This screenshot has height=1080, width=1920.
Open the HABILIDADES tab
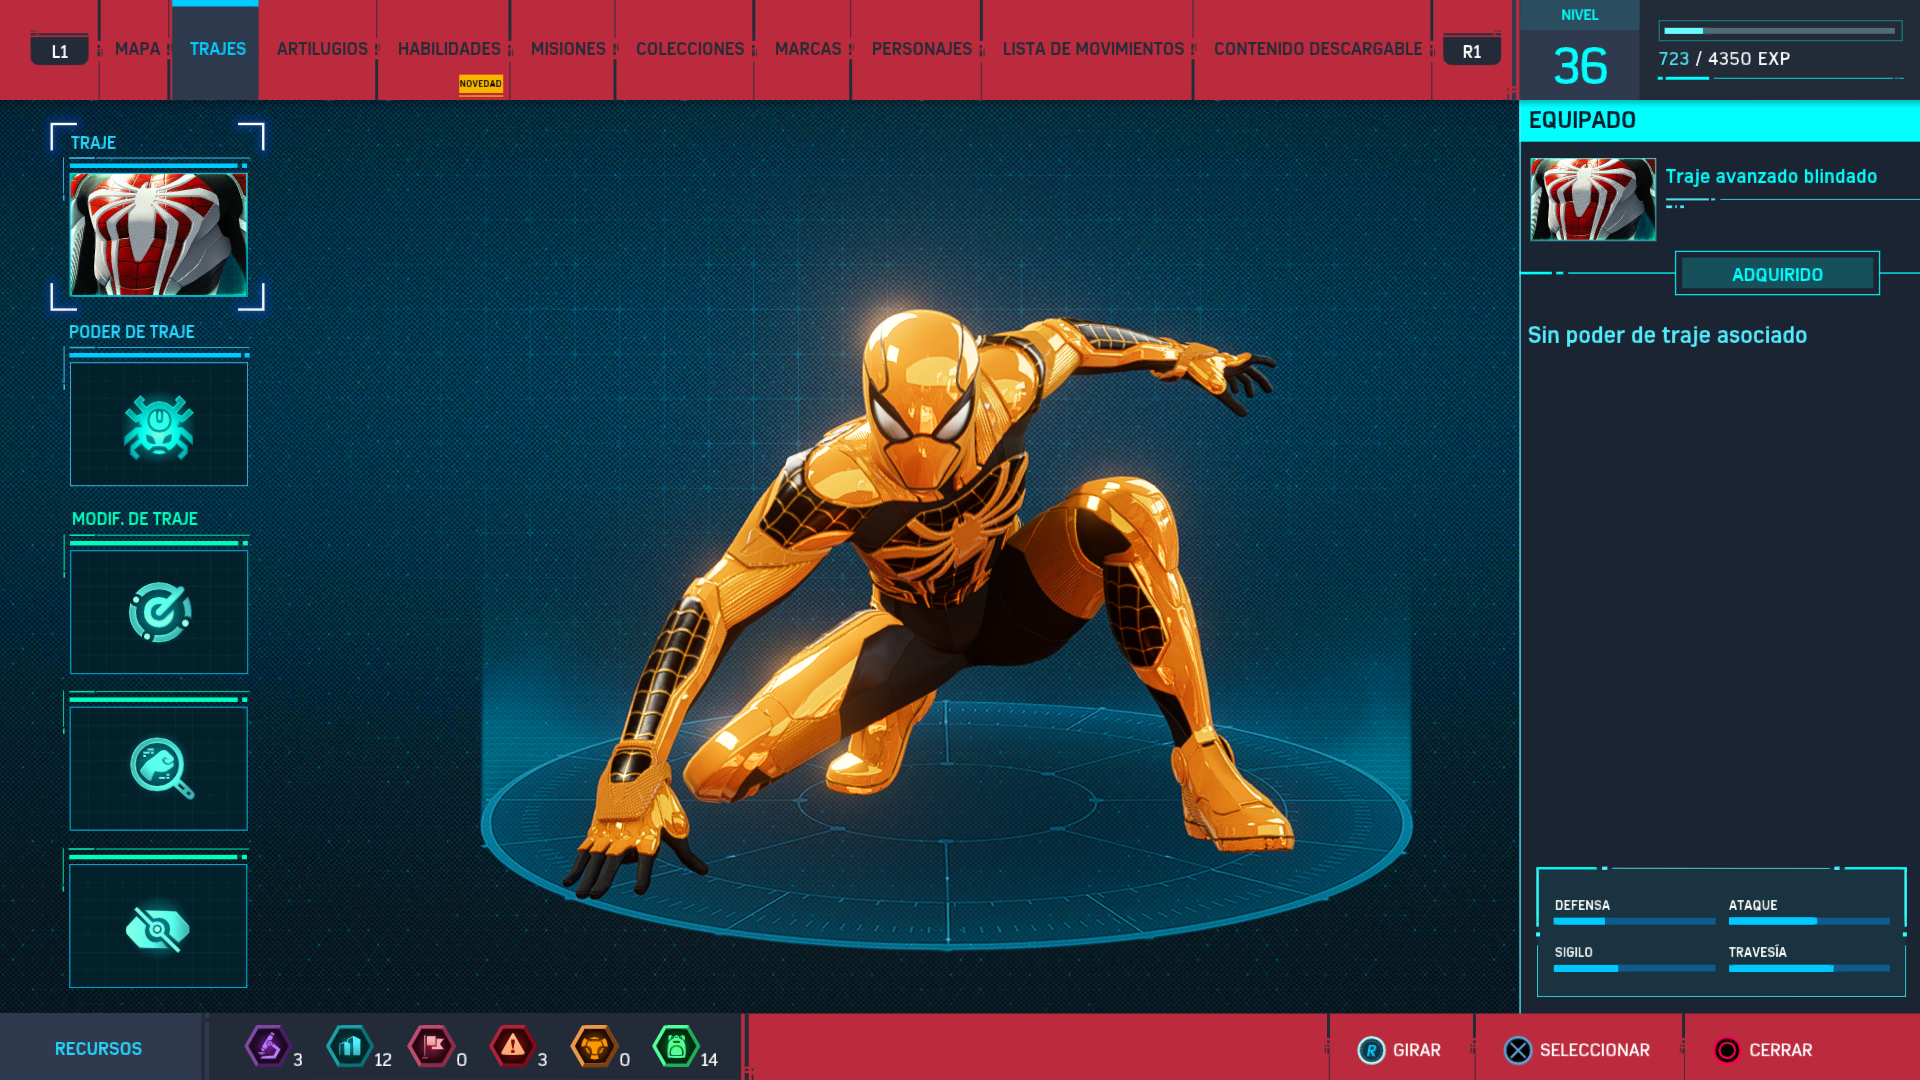pos(449,49)
